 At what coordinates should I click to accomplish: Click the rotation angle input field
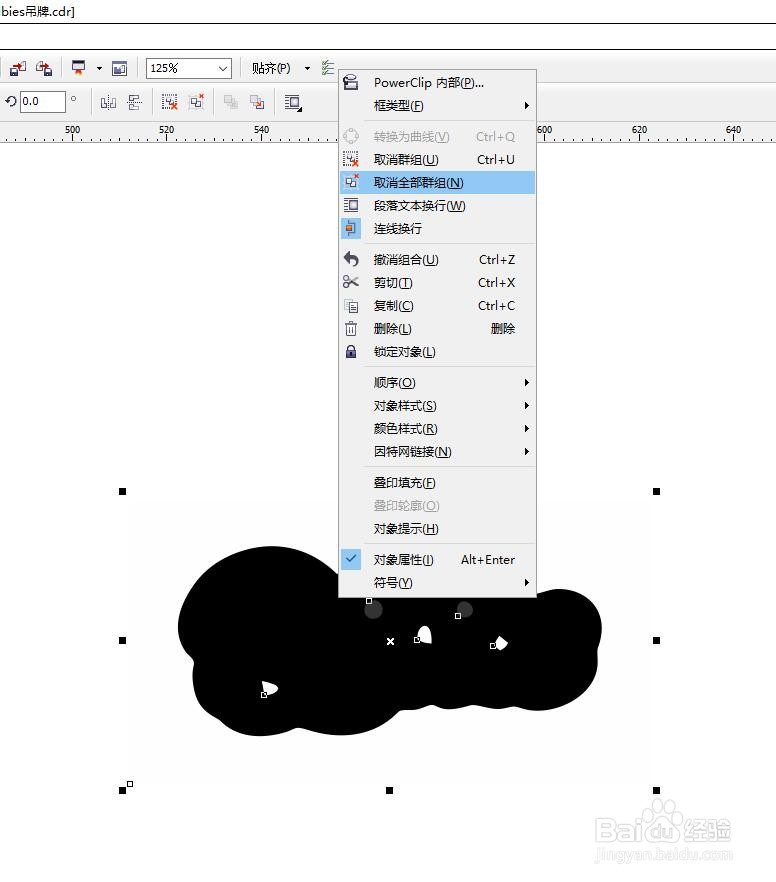tap(43, 102)
